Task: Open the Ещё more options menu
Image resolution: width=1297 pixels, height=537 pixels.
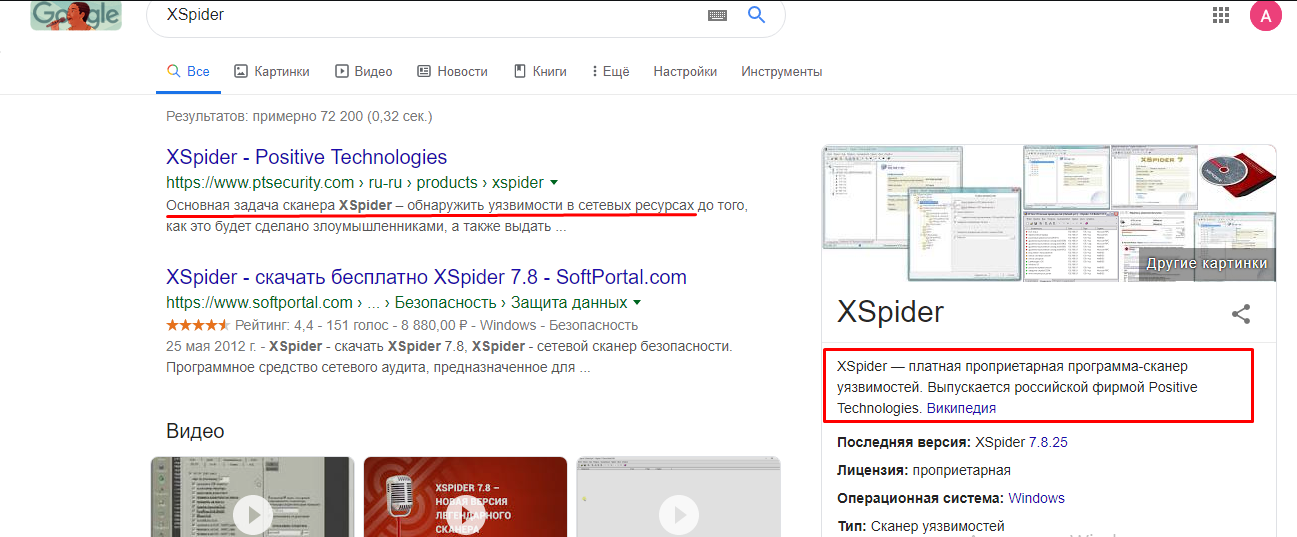Action: tap(610, 72)
